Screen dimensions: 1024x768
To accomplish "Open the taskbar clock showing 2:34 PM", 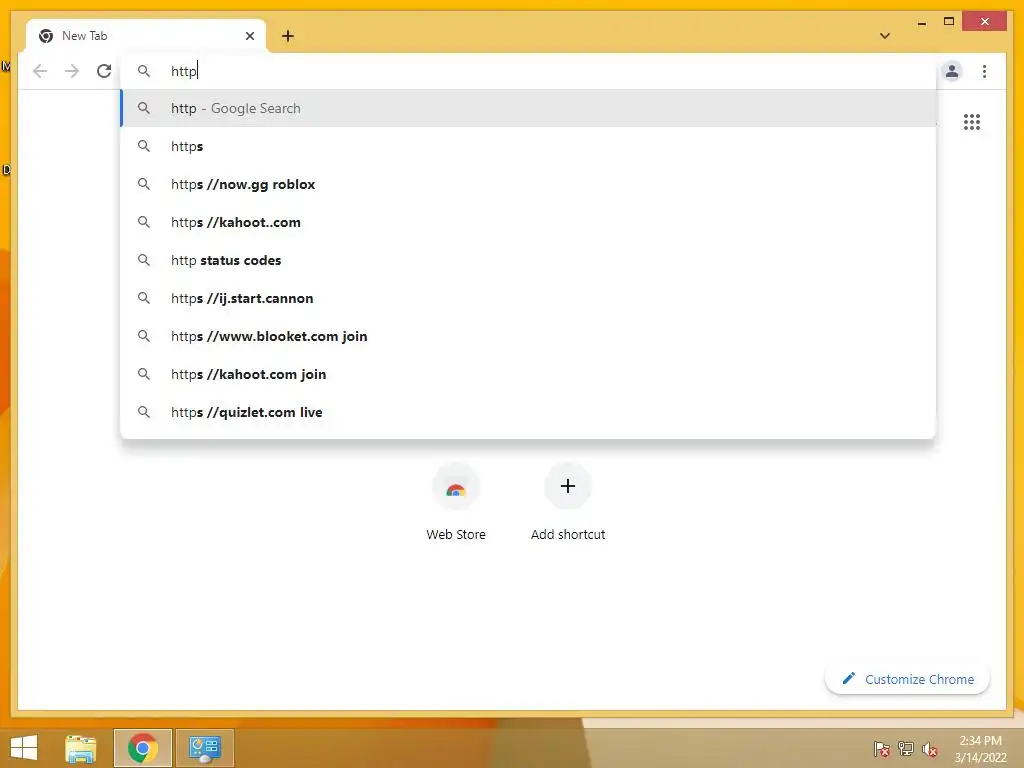I will (x=980, y=748).
